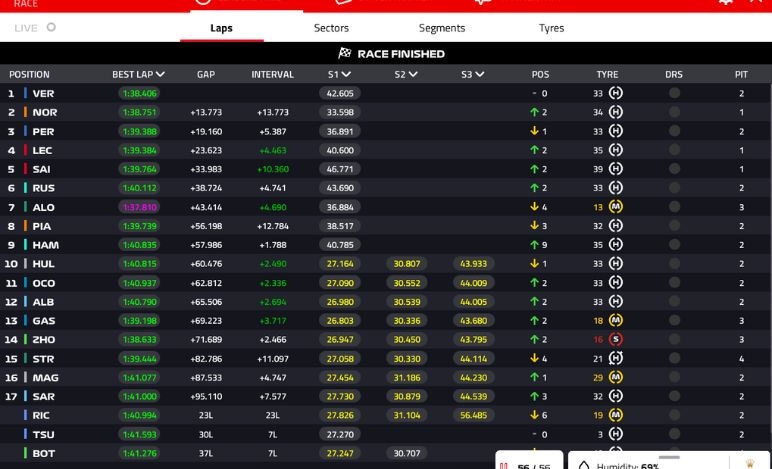Select driver LEC in the standings
772x469 pixels.
coord(42,150)
